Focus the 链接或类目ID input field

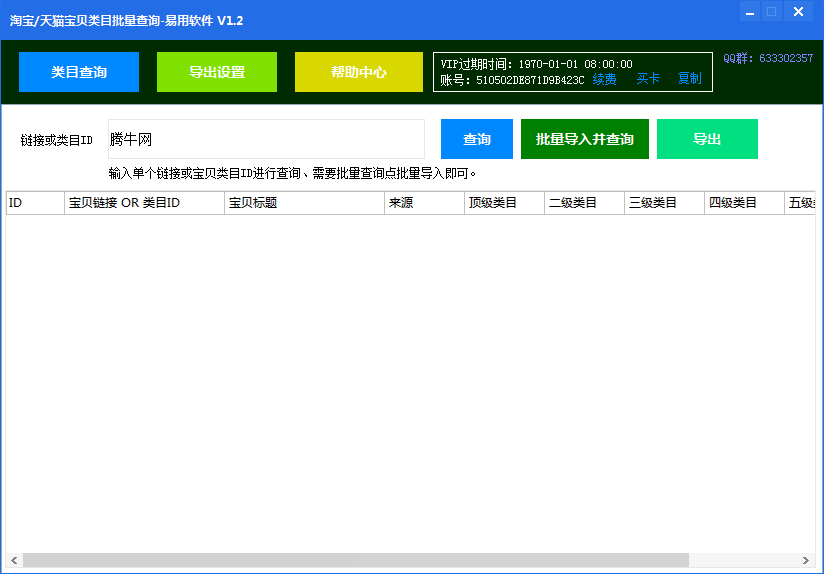(266, 139)
